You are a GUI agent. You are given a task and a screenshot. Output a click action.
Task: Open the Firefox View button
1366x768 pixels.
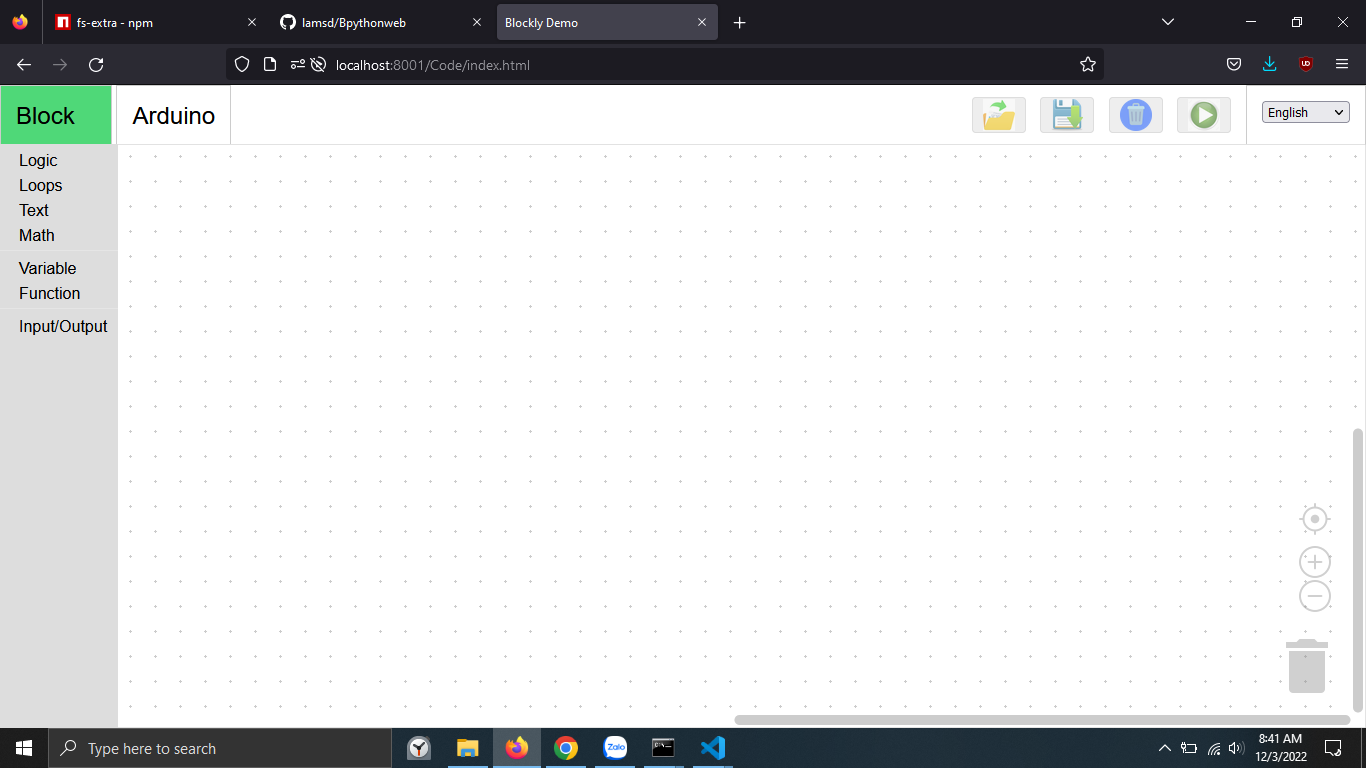coord(20,22)
